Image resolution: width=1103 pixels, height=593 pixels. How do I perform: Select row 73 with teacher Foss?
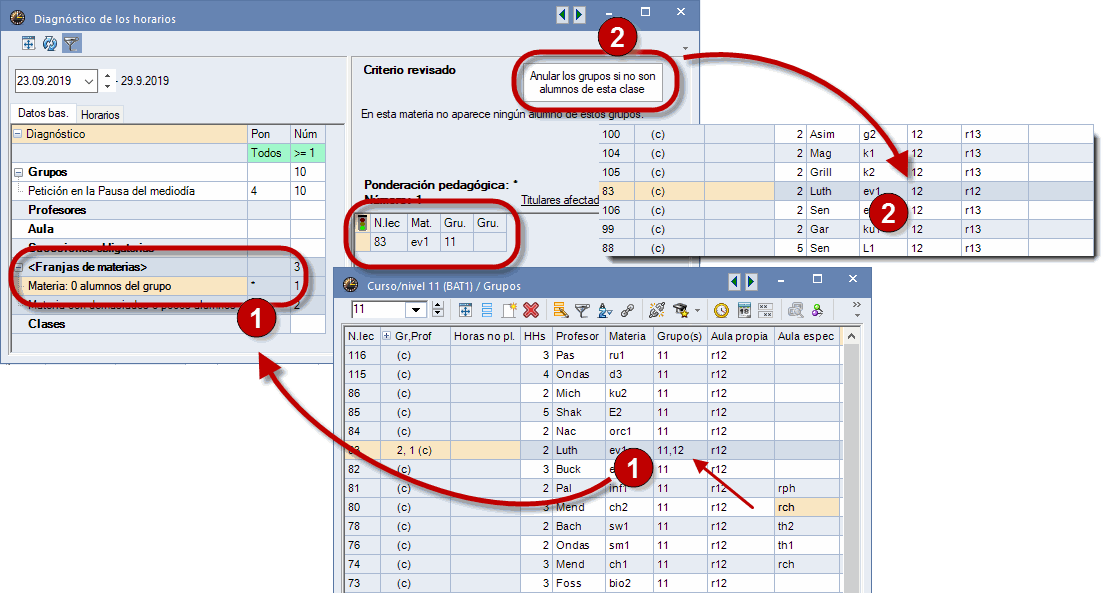click(x=592, y=583)
